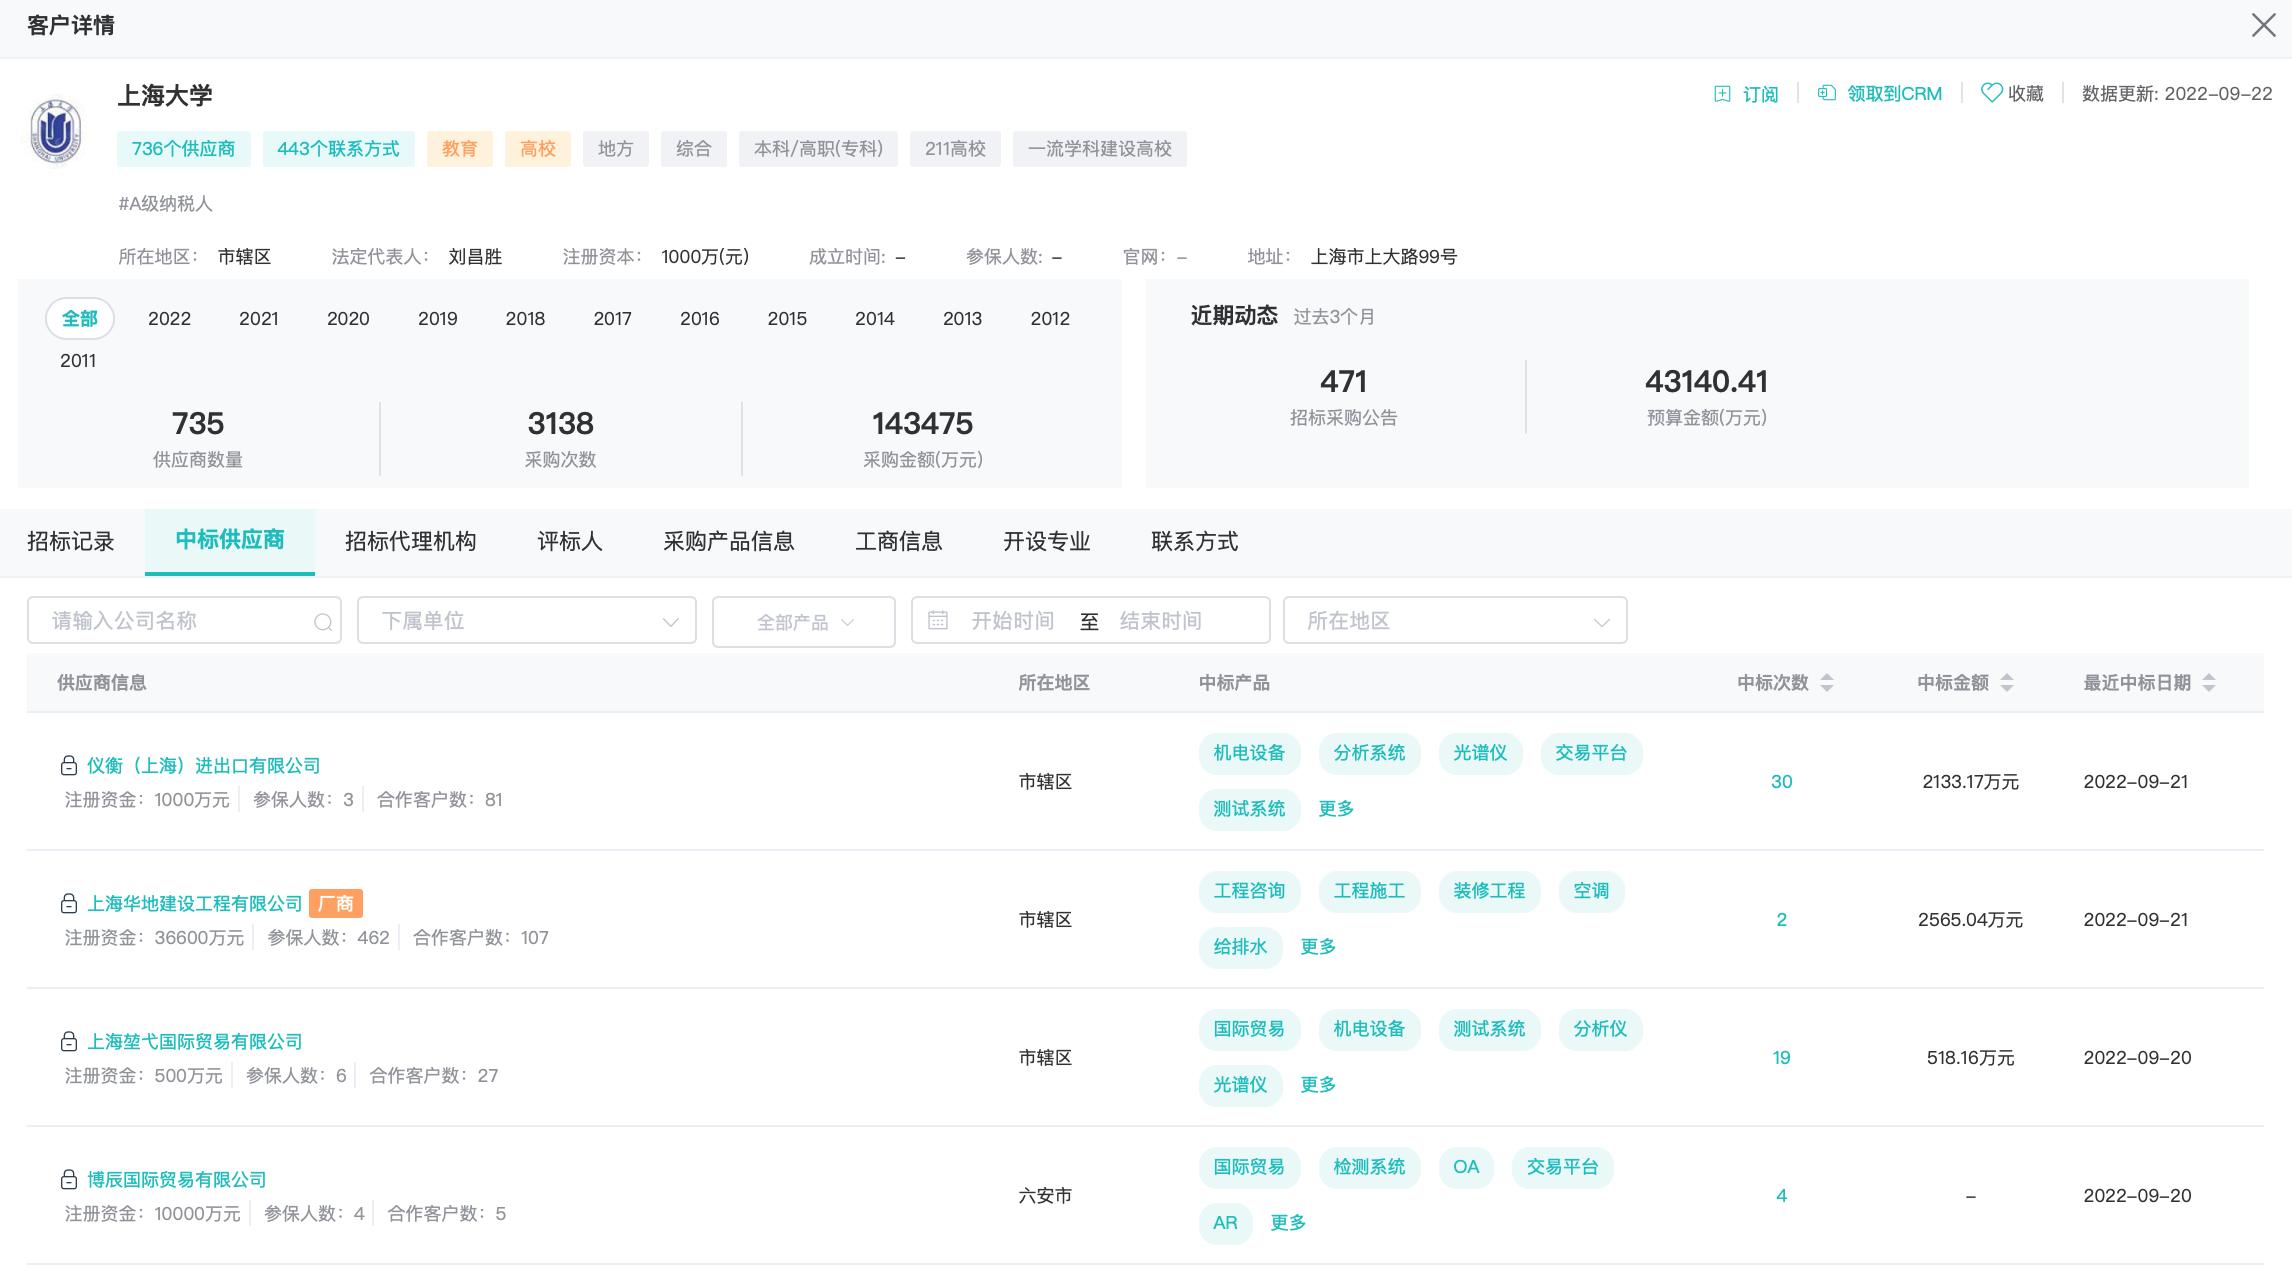This screenshot has width=2292, height=1274.
Task: Click the 订阅 subscribe icon
Action: [1722, 93]
